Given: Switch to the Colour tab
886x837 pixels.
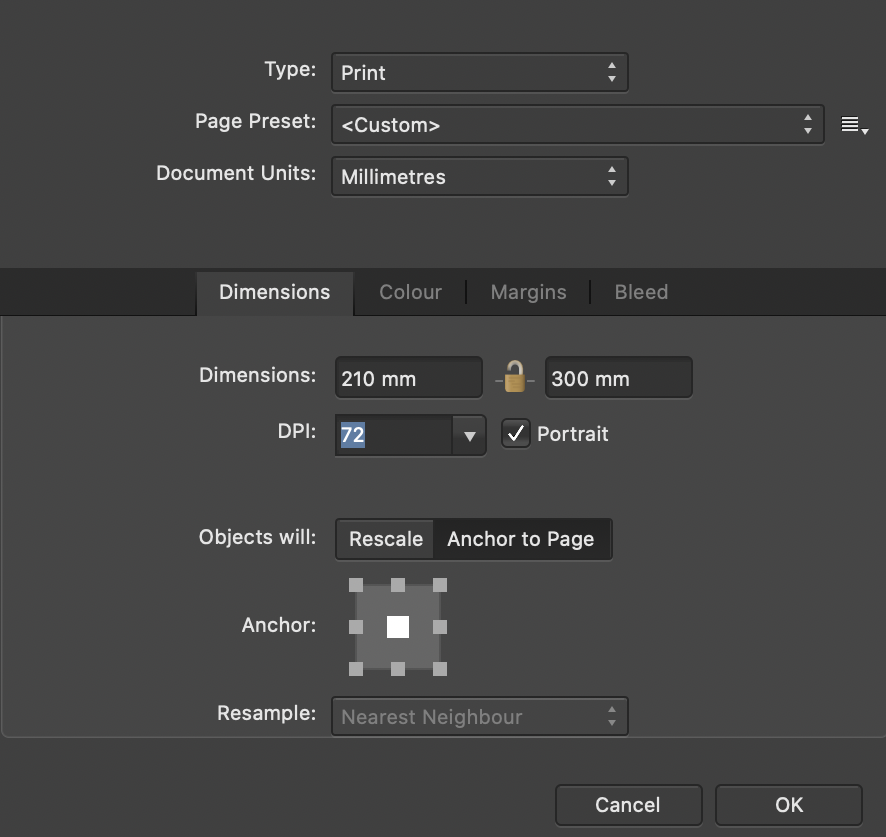Looking at the screenshot, I should pyautogui.click(x=410, y=292).
